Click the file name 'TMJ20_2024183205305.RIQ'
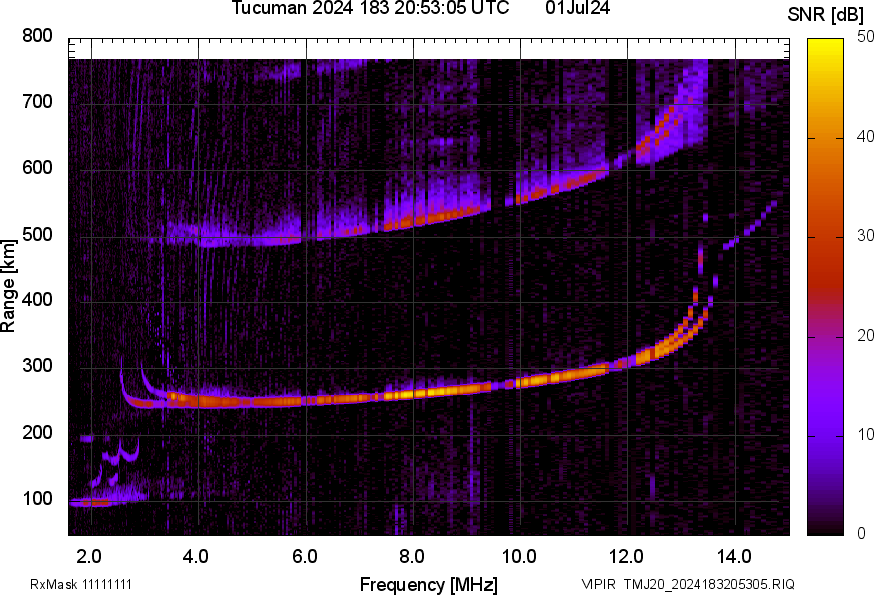Screen dimensions: 874x595 (709, 584)
